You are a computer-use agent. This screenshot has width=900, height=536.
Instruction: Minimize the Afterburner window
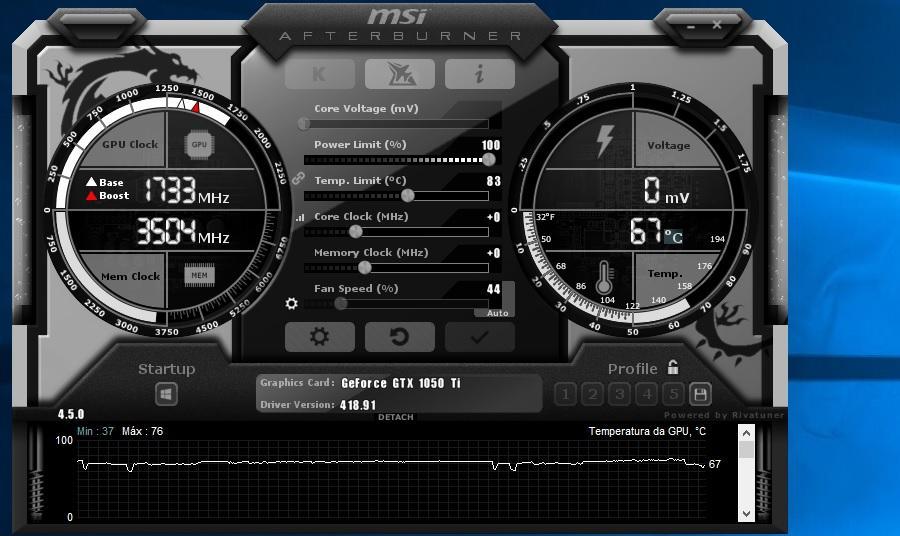tap(690, 26)
